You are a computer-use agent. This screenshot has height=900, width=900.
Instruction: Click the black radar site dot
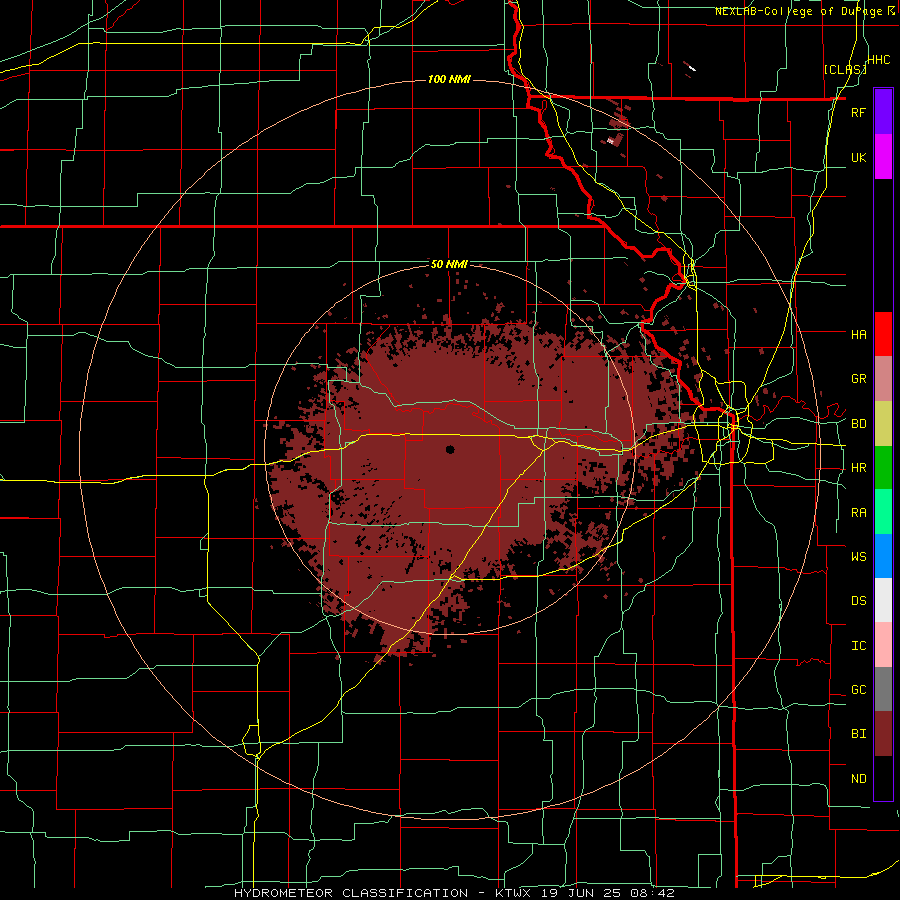point(450,449)
